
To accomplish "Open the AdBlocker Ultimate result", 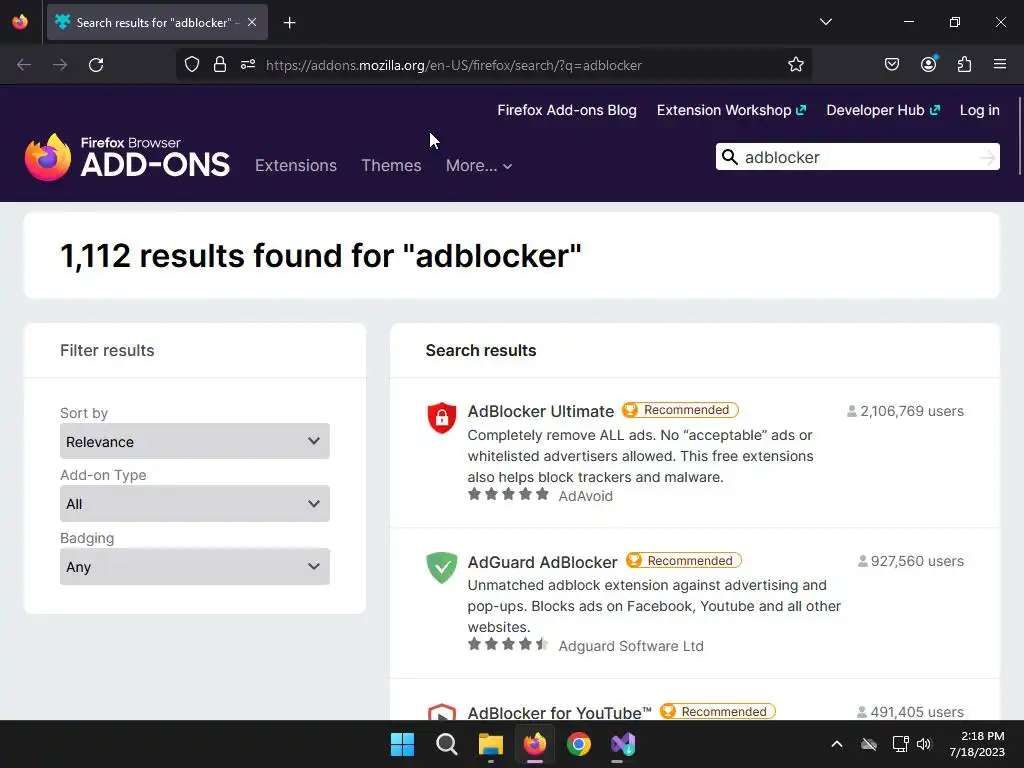I will pyautogui.click(x=541, y=411).
